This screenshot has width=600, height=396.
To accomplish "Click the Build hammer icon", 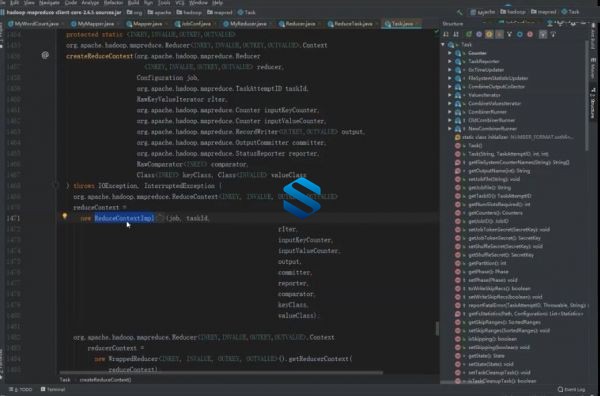I will (460, 12).
